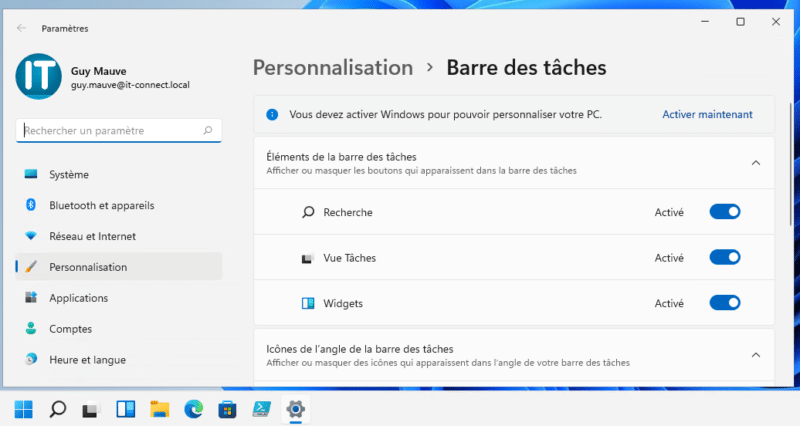The width and height of the screenshot is (800, 426).
Task: Click the Activé label next to Widgets
Action: coord(669,303)
